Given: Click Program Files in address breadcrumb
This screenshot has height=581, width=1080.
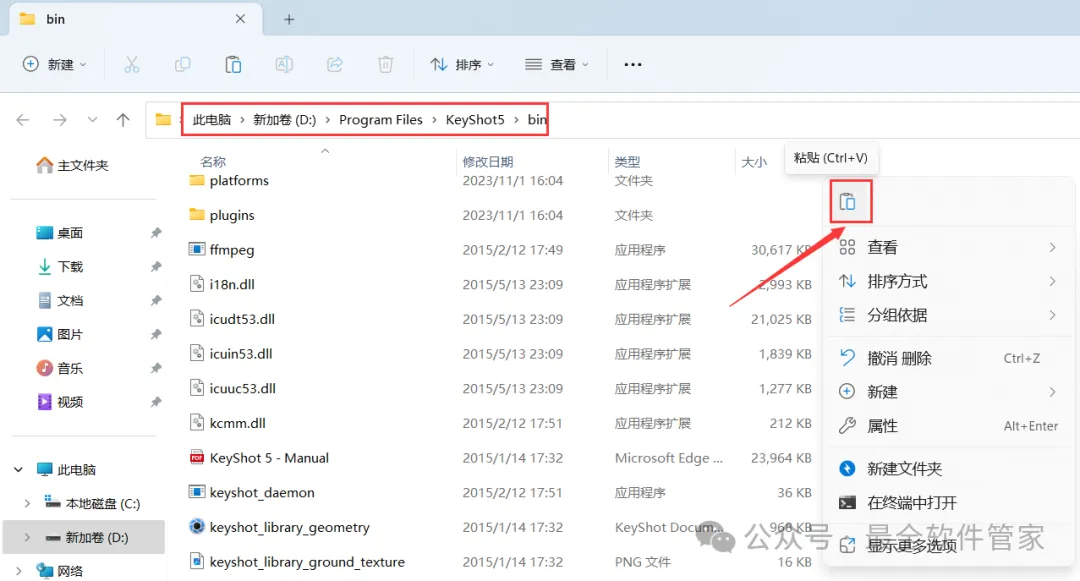Looking at the screenshot, I should [381, 120].
